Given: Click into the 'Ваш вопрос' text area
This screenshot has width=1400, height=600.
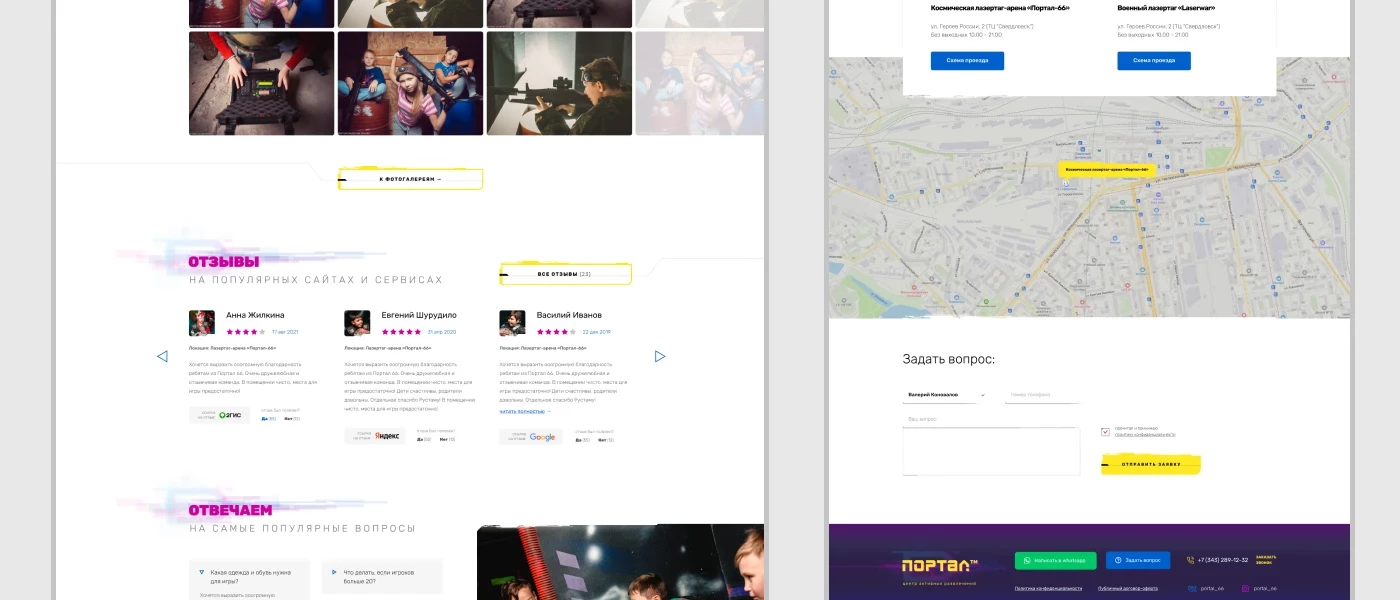Looking at the screenshot, I should pos(990,450).
